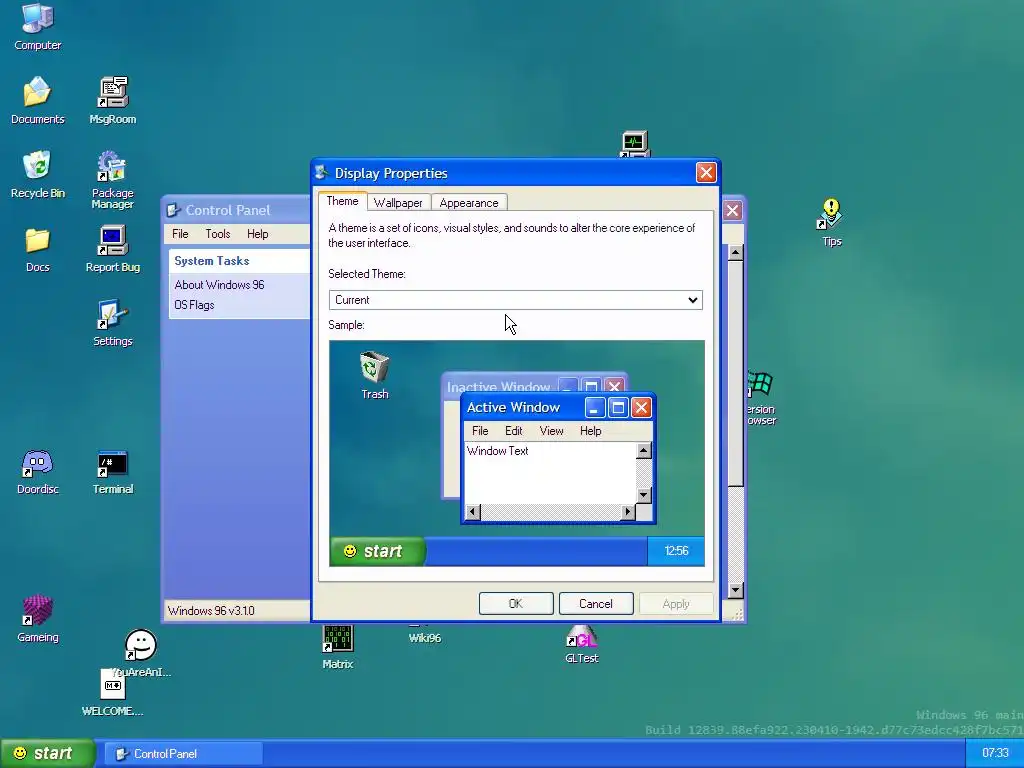Click the Control Panel title bar icon

click(173, 210)
